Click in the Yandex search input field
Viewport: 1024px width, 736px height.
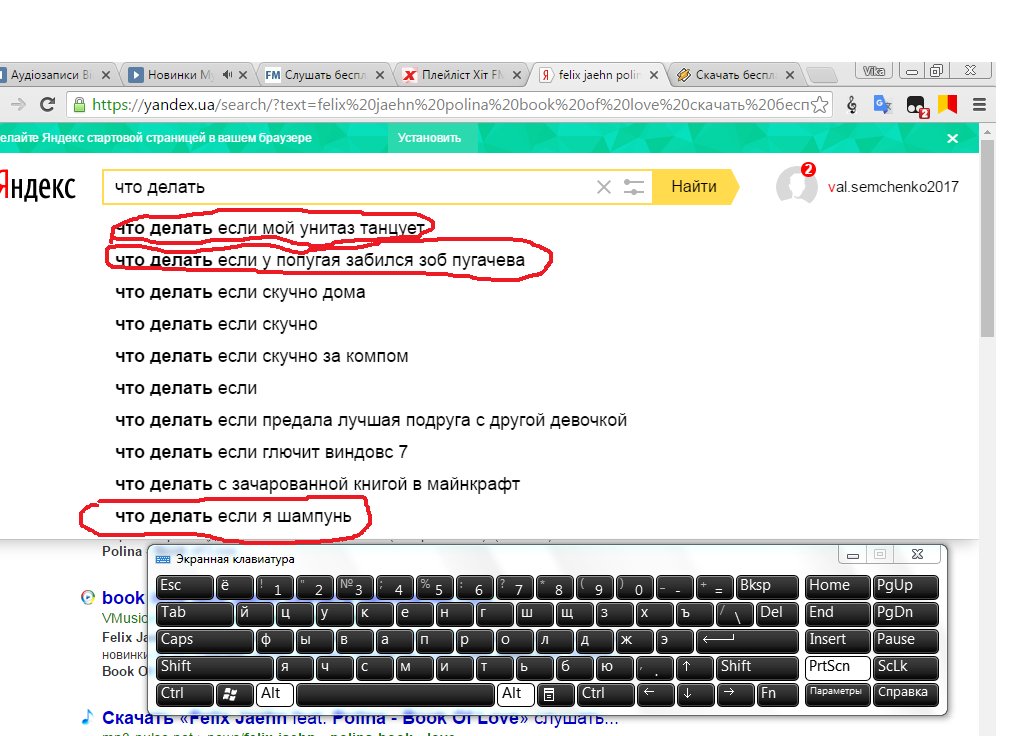(350, 187)
